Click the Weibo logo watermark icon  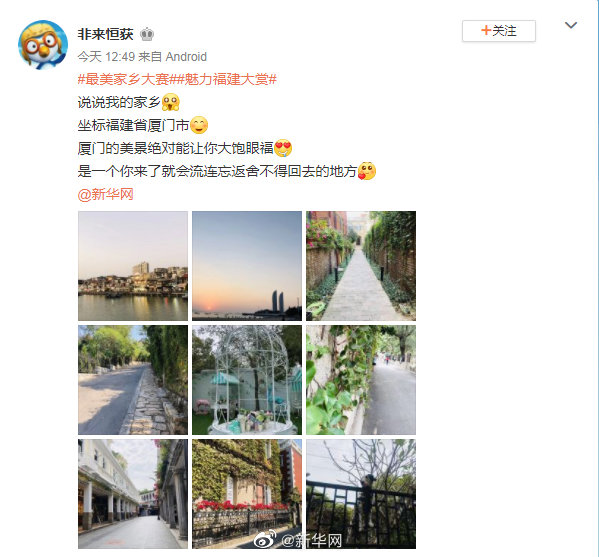(265, 539)
